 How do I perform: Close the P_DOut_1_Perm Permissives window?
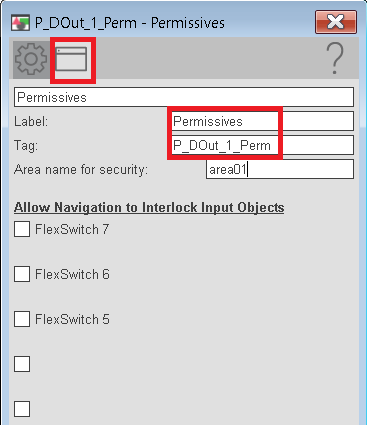(336, 22)
